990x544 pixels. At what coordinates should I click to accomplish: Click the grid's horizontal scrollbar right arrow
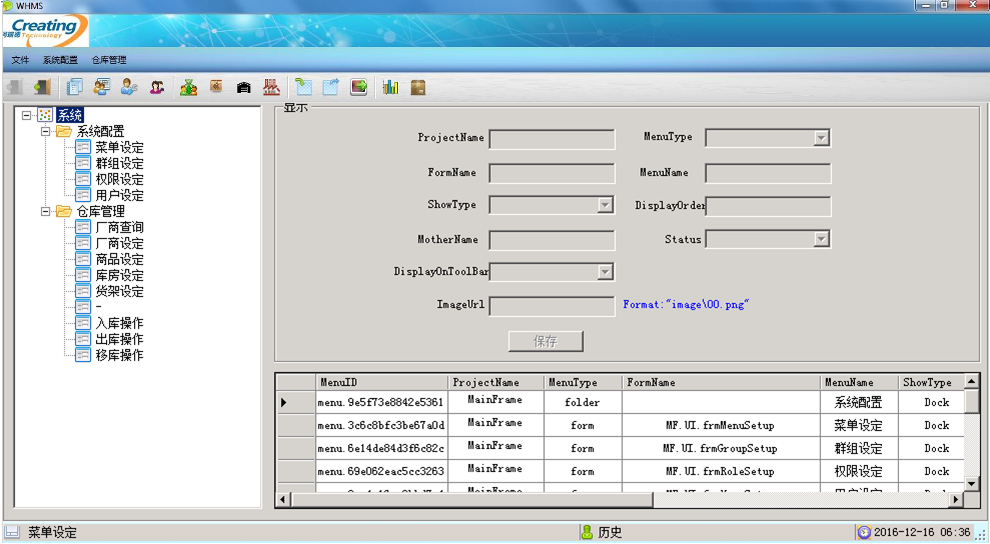pos(956,499)
